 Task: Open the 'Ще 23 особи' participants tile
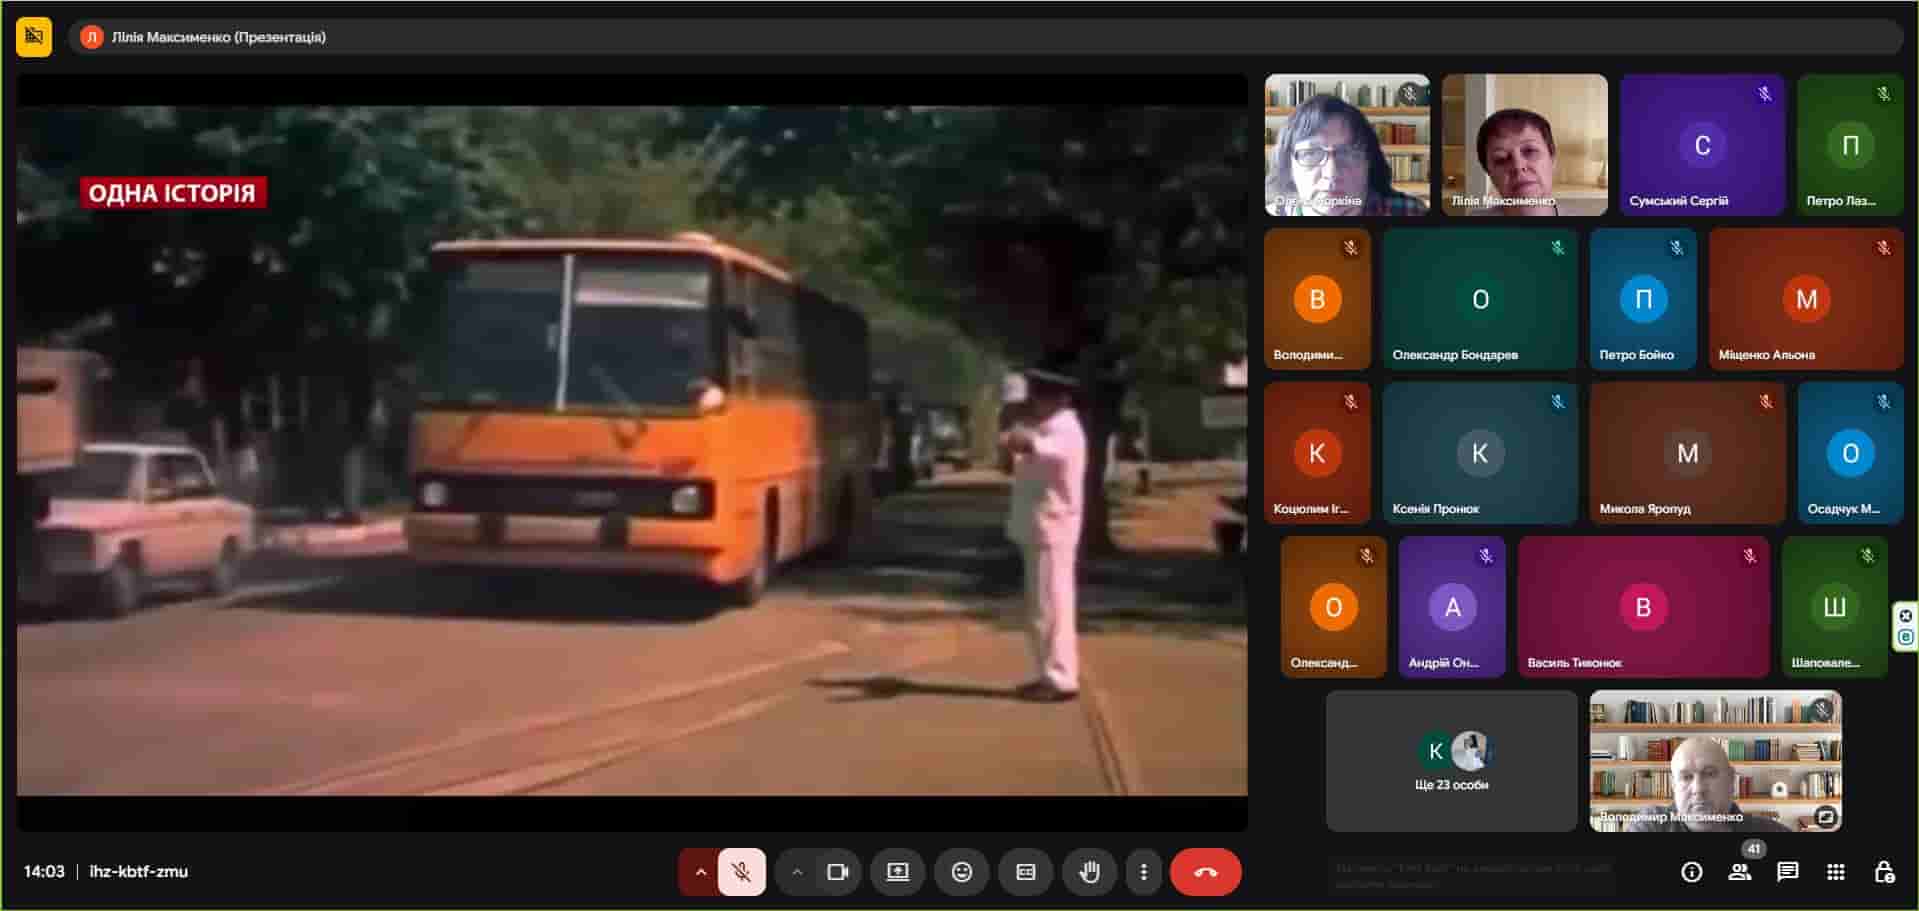coord(1451,761)
